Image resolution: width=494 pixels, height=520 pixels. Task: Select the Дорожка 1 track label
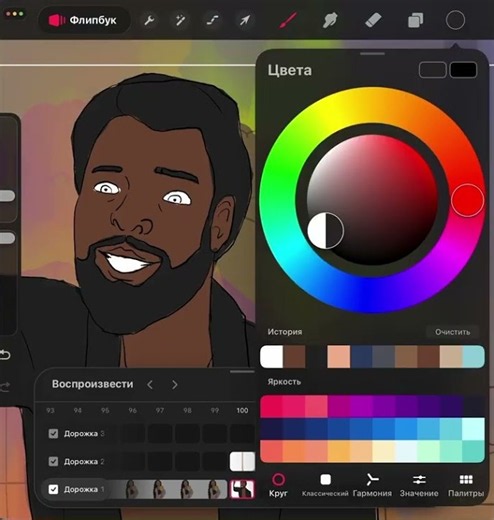pyautogui.click(x=84, y=489)
